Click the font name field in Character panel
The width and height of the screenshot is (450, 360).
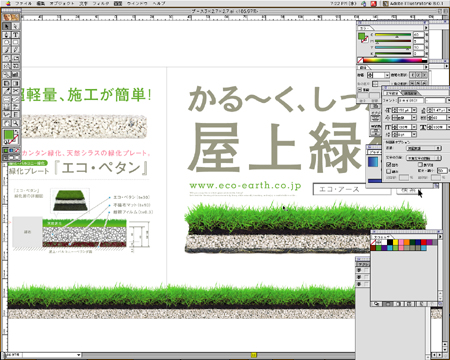411,100
